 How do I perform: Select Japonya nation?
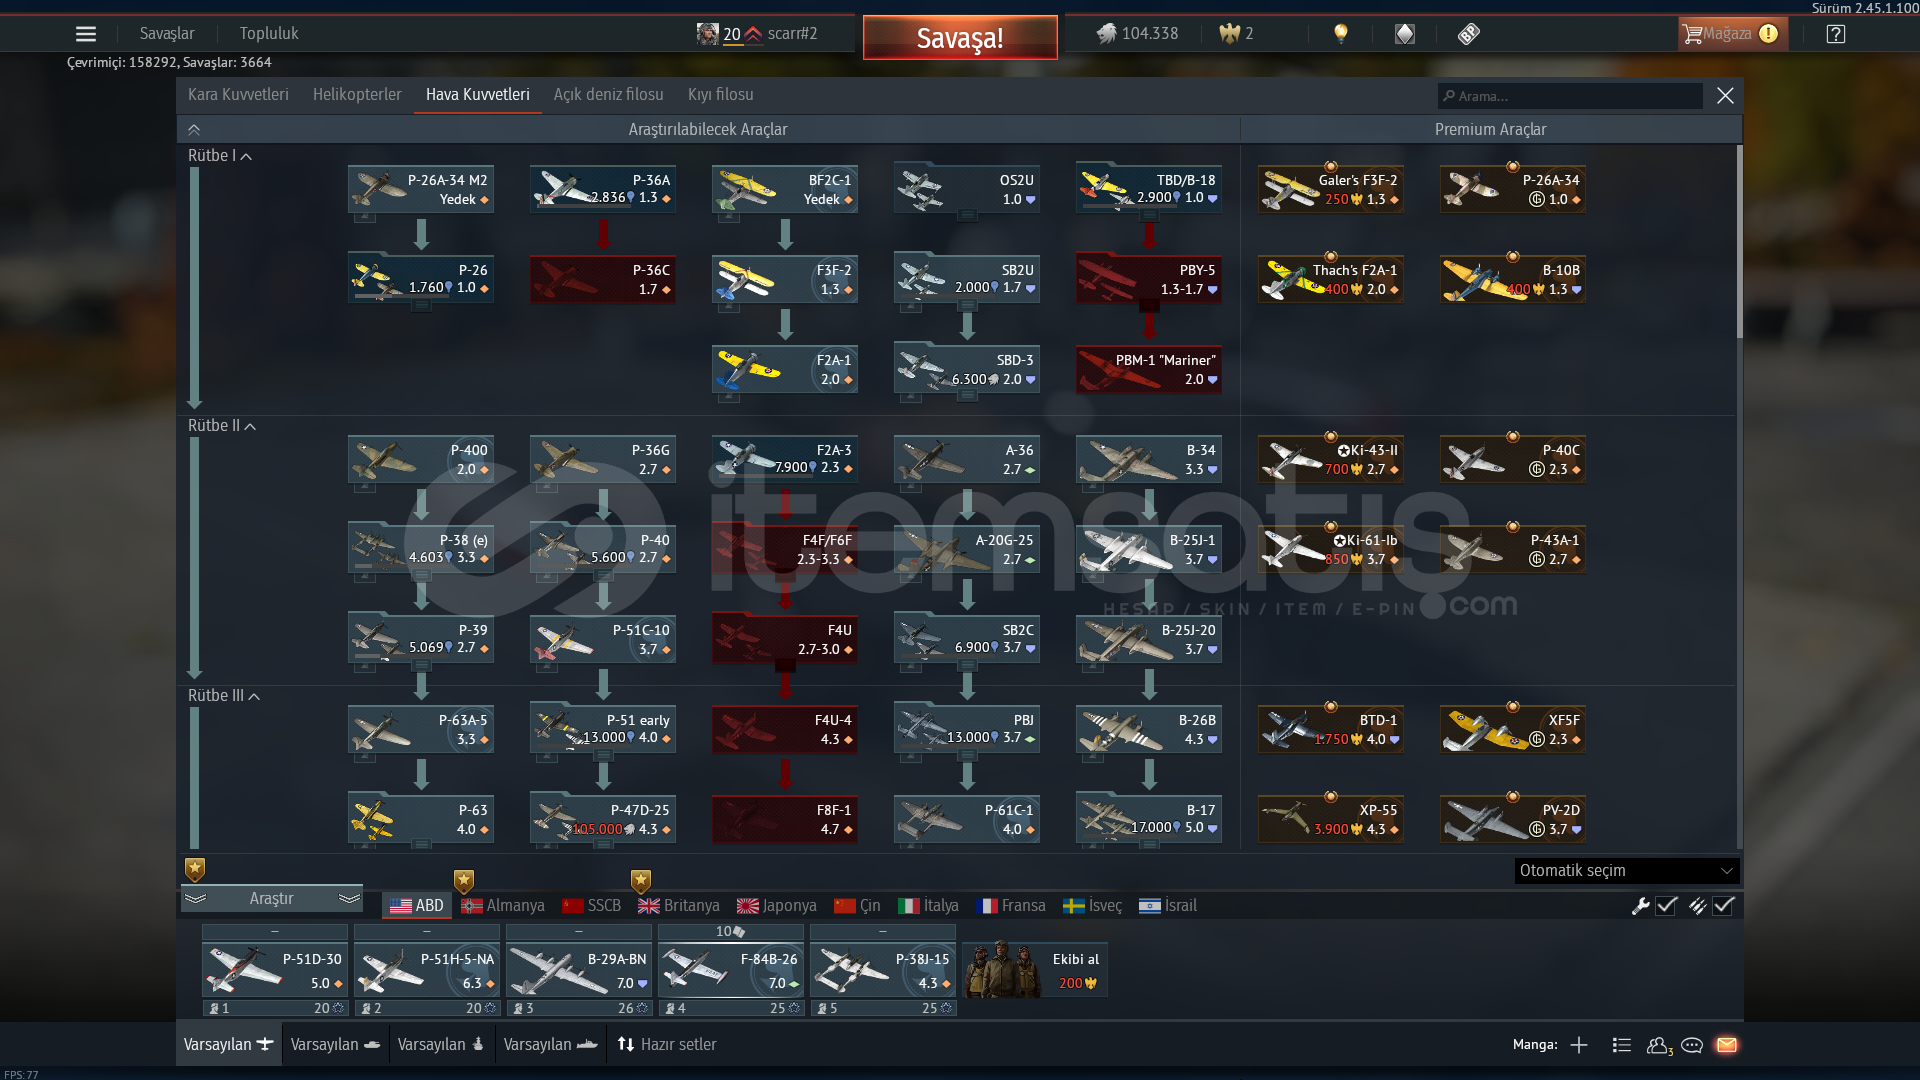tap(777, 906)
